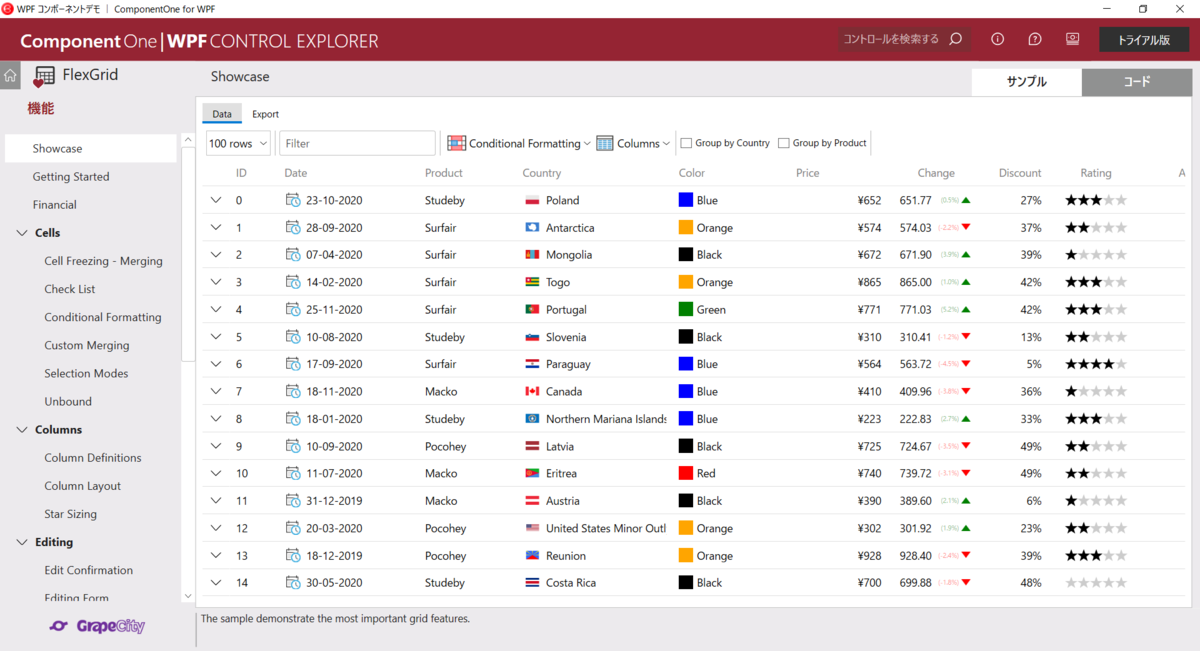Image resolution: width=1200 pixels, height=651 pixels.
Task: Click the Columns table icon
Action: point(604,143)
